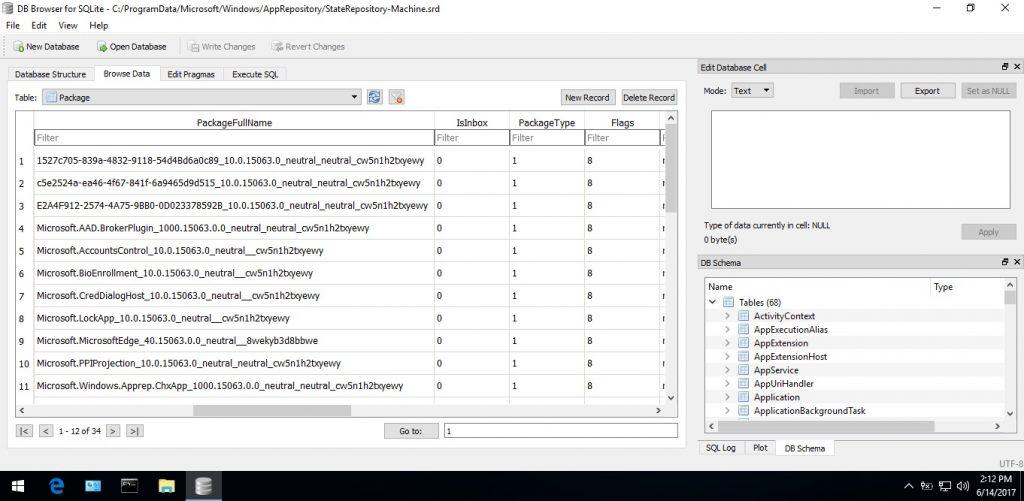
Task: Click the AppExtension table icon
Action: coord(743,343)
